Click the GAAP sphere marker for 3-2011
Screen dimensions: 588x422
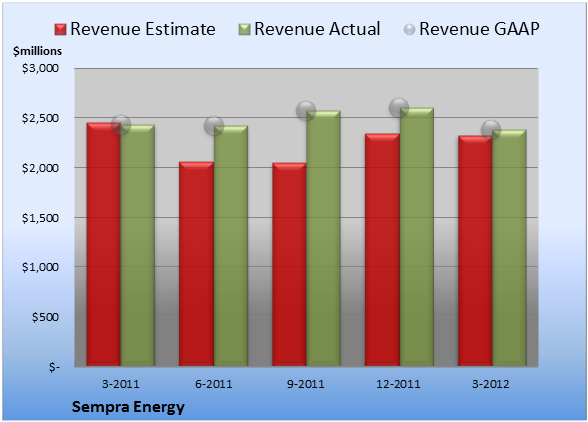(x=121, y=125)
